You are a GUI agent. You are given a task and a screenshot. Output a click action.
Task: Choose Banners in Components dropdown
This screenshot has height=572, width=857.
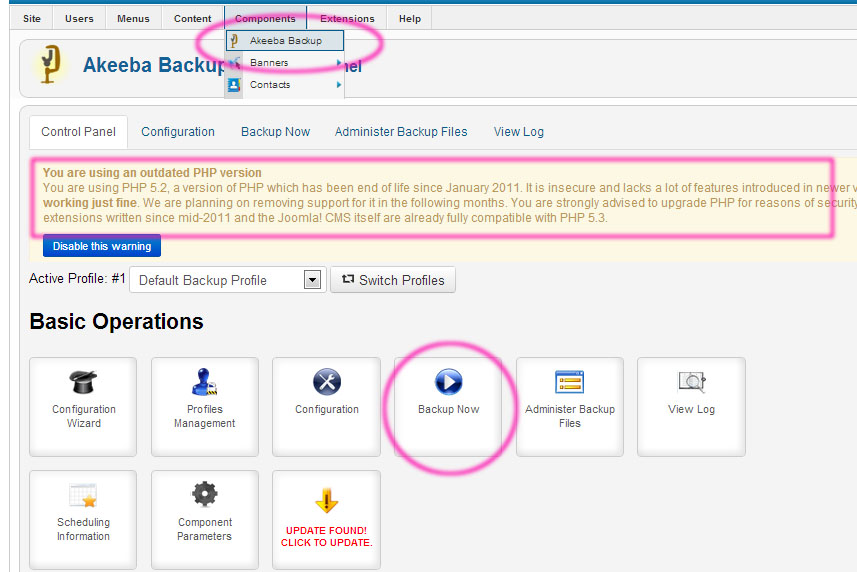(285, 63)
